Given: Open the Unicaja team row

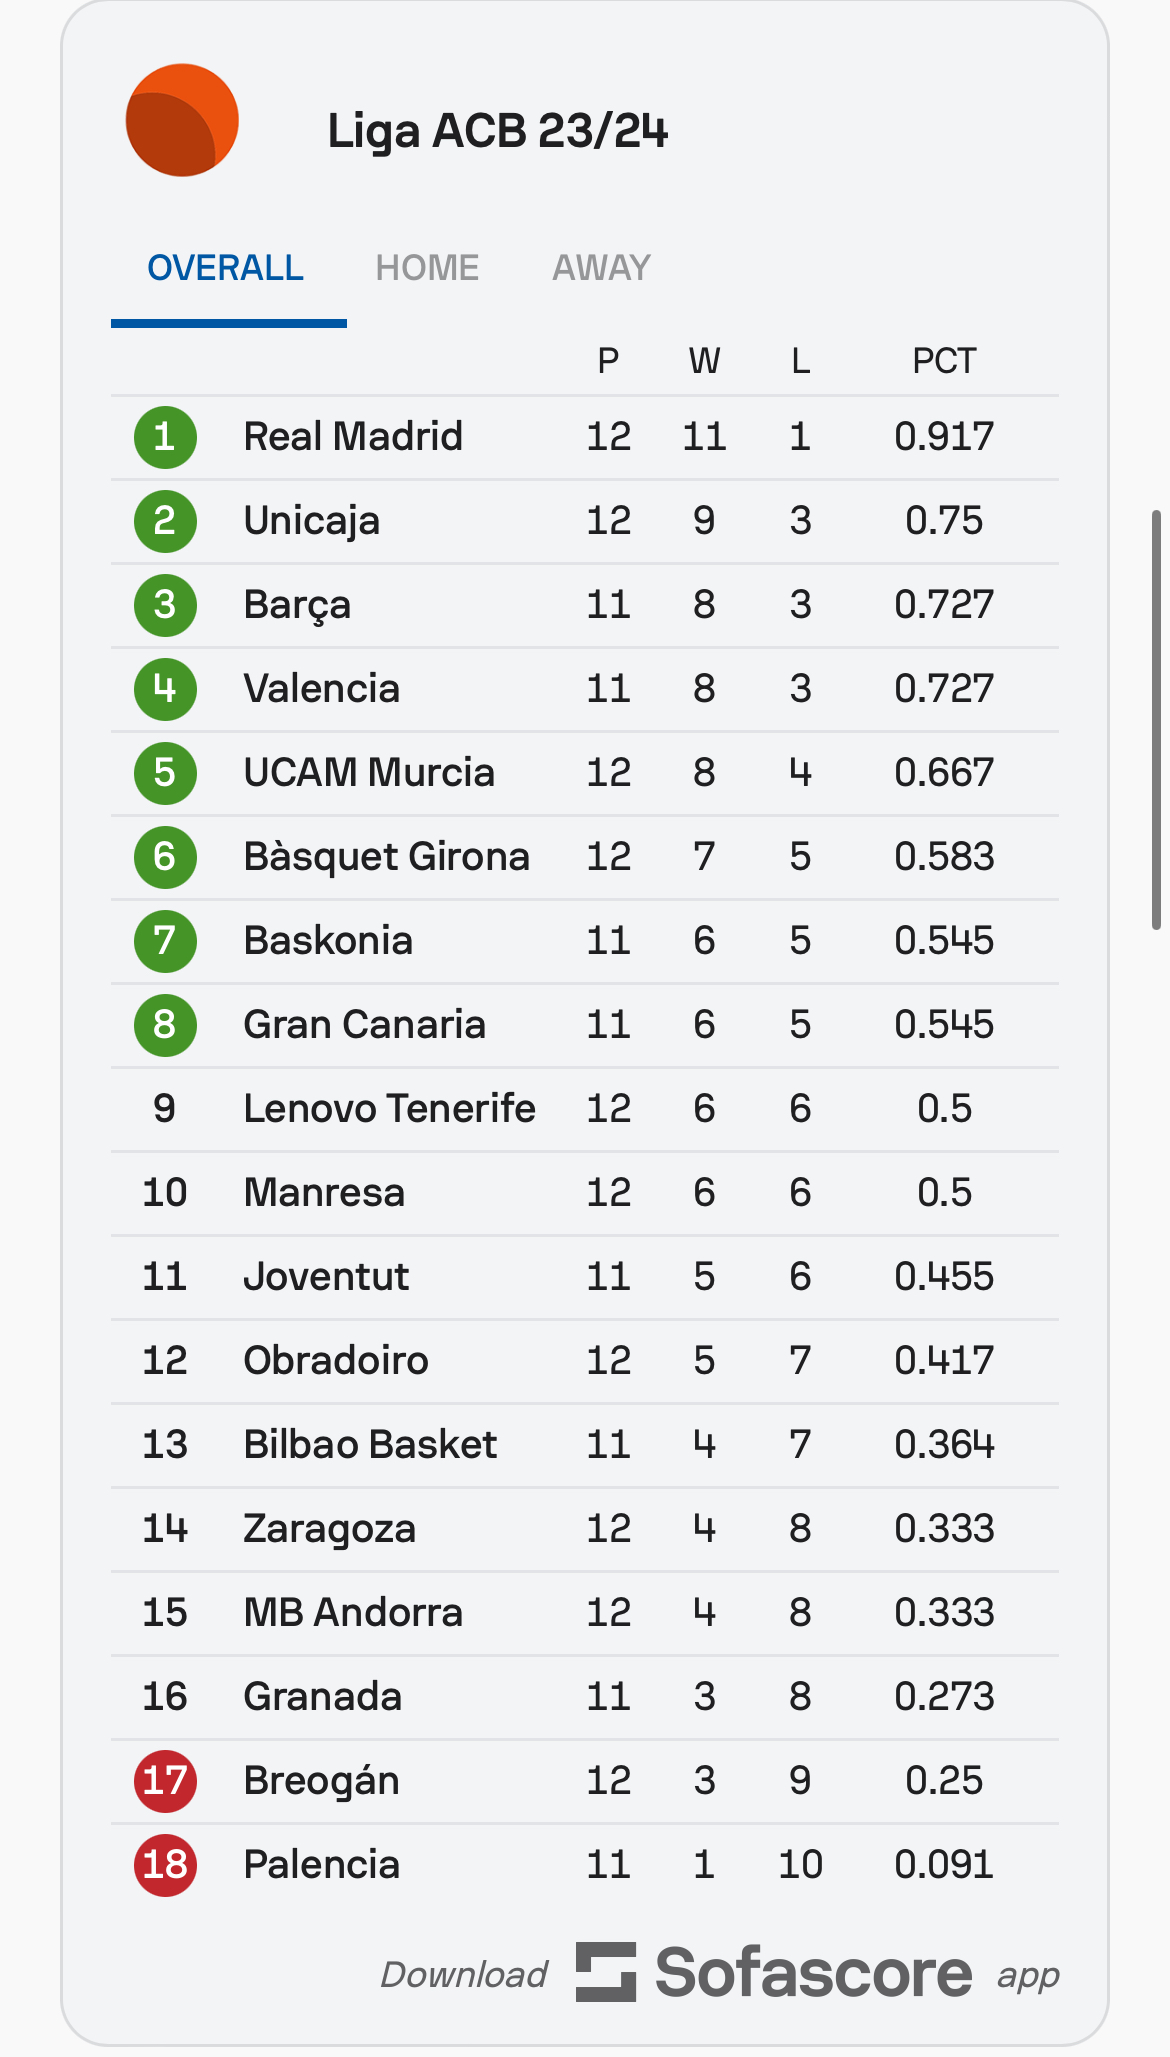Looking at the screenshot, I should point(312,521).
